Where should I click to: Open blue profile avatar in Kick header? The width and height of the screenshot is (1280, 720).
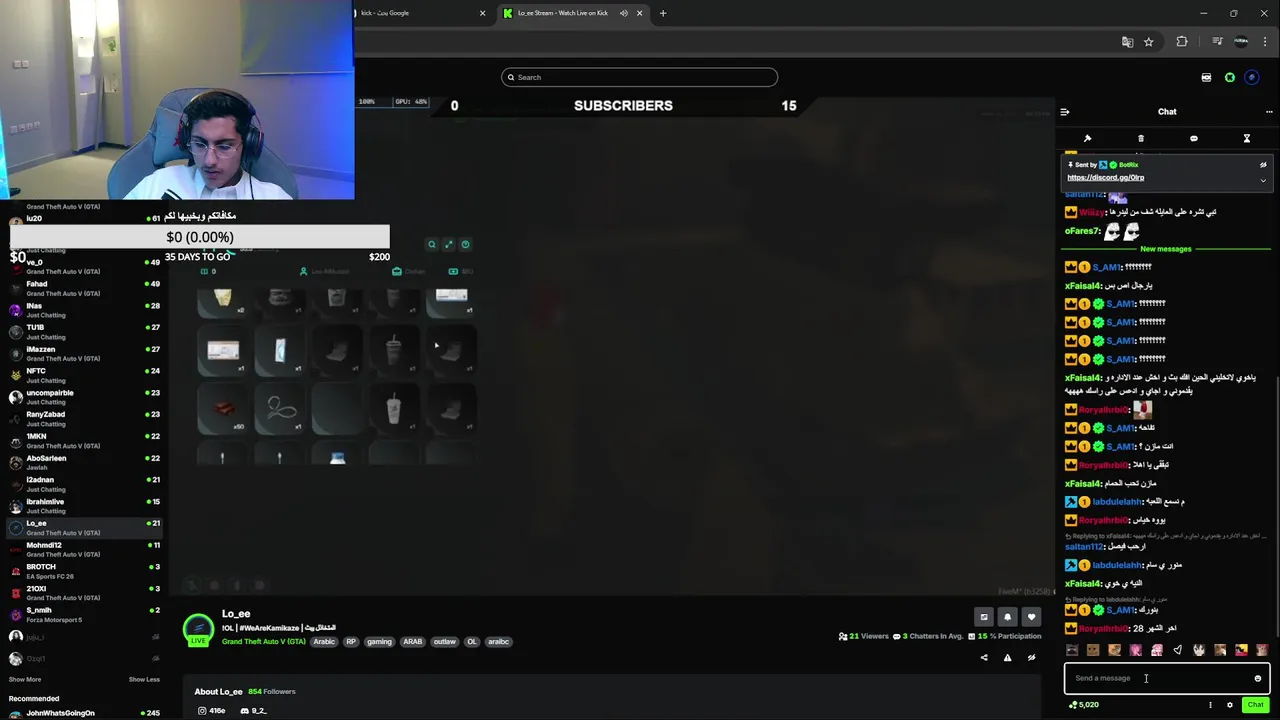(1252, 78)
